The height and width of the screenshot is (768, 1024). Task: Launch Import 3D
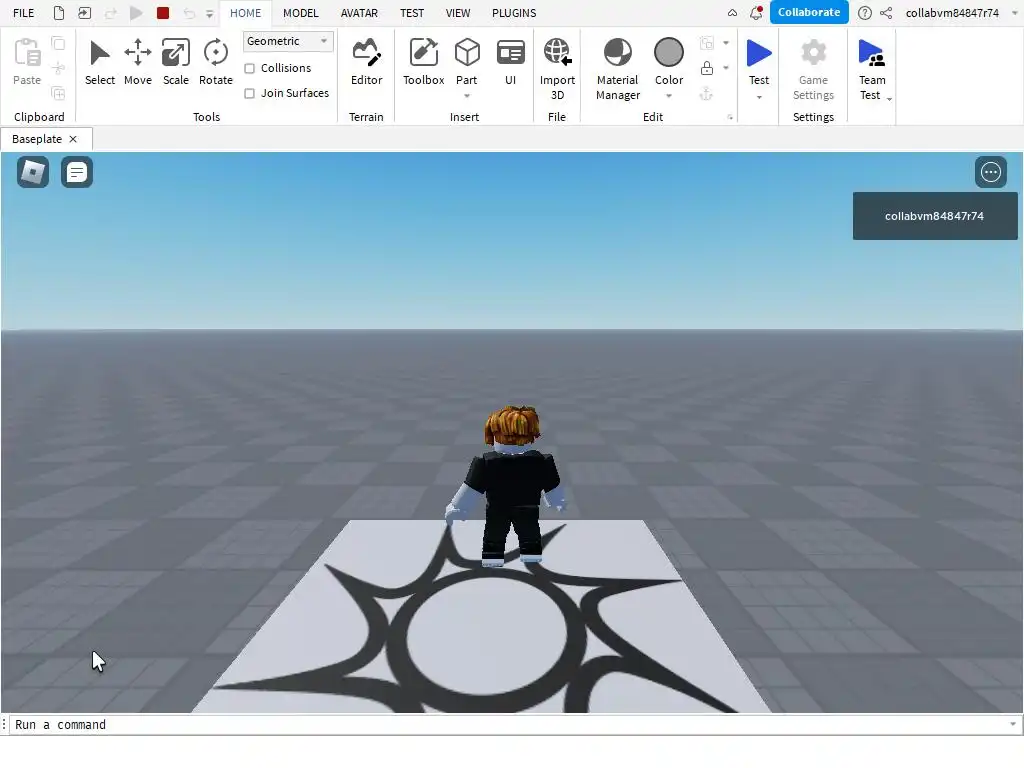click(x=557, y=69)
